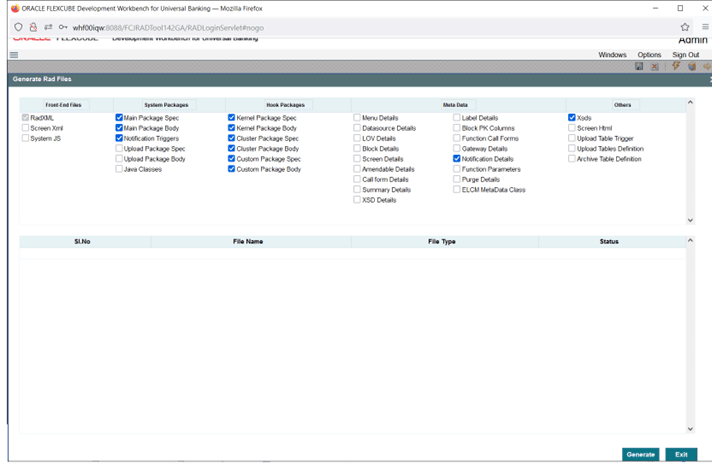Click the Firefox shield tracking protection icon
The height and width of the screenshot is (464, 712).
(x=18, y=27)
